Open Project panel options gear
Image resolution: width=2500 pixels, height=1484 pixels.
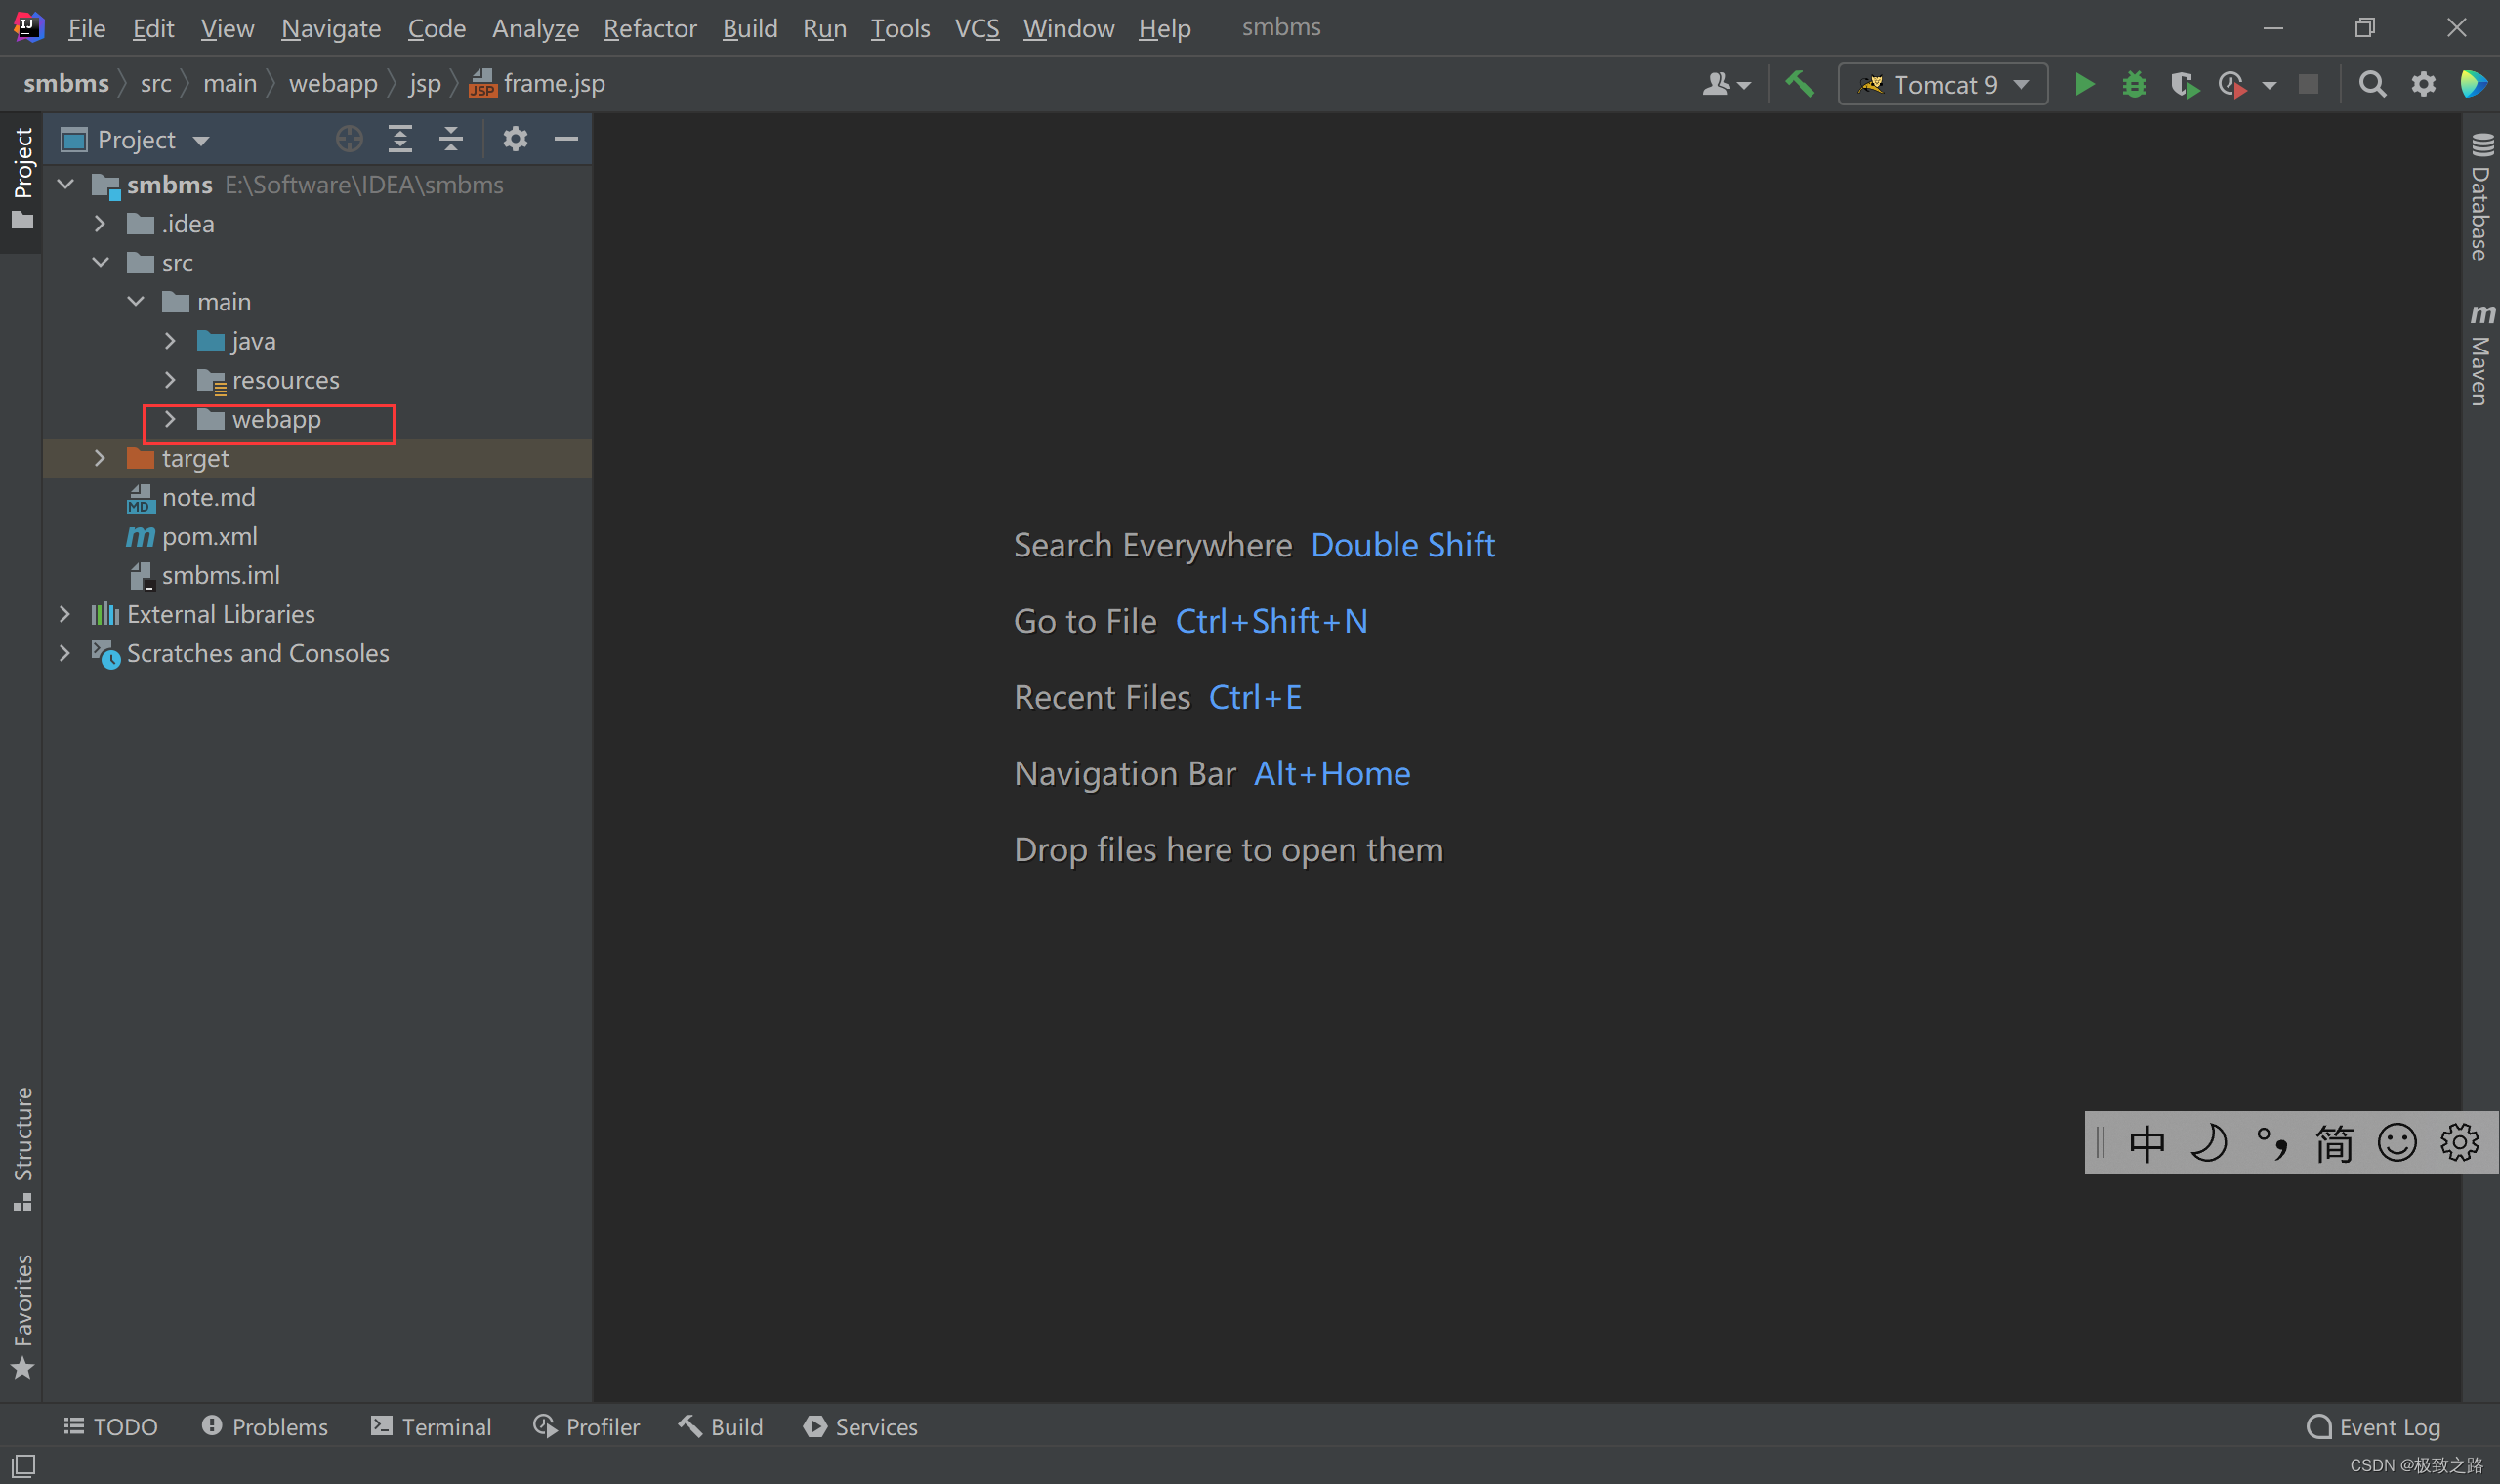515,139
